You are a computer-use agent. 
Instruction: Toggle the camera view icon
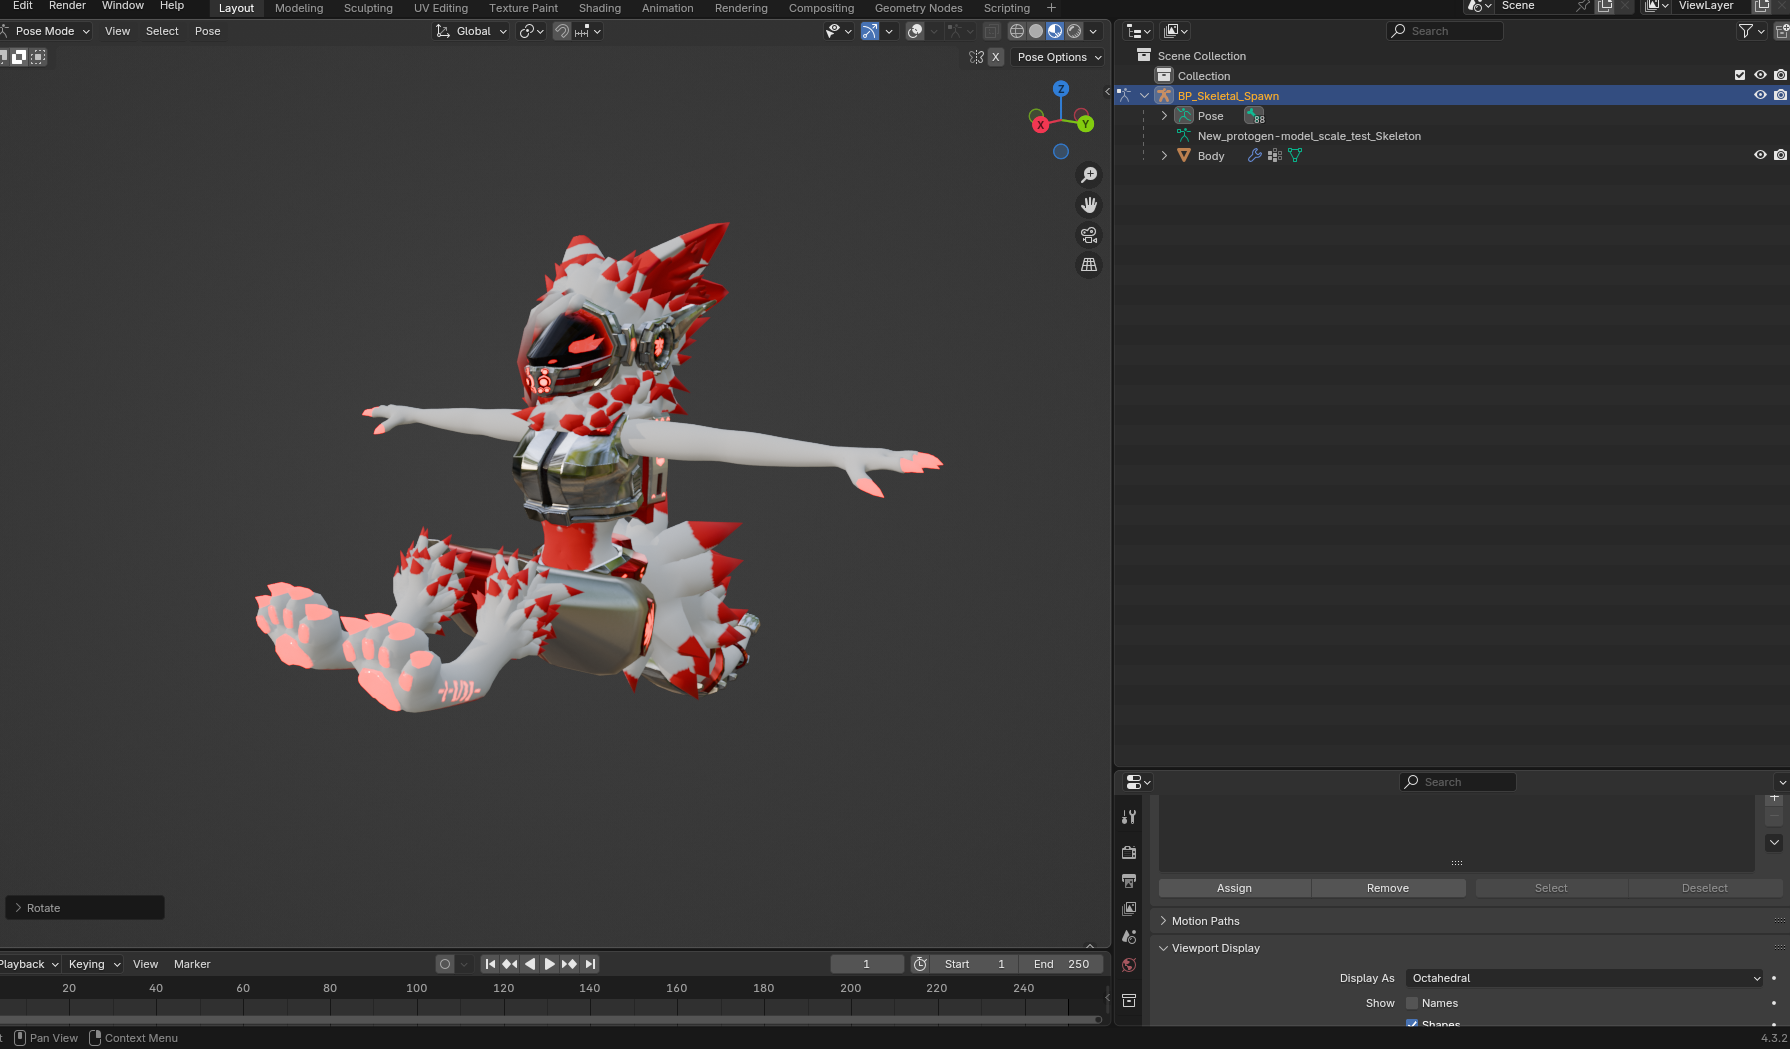pos(1089,235)
